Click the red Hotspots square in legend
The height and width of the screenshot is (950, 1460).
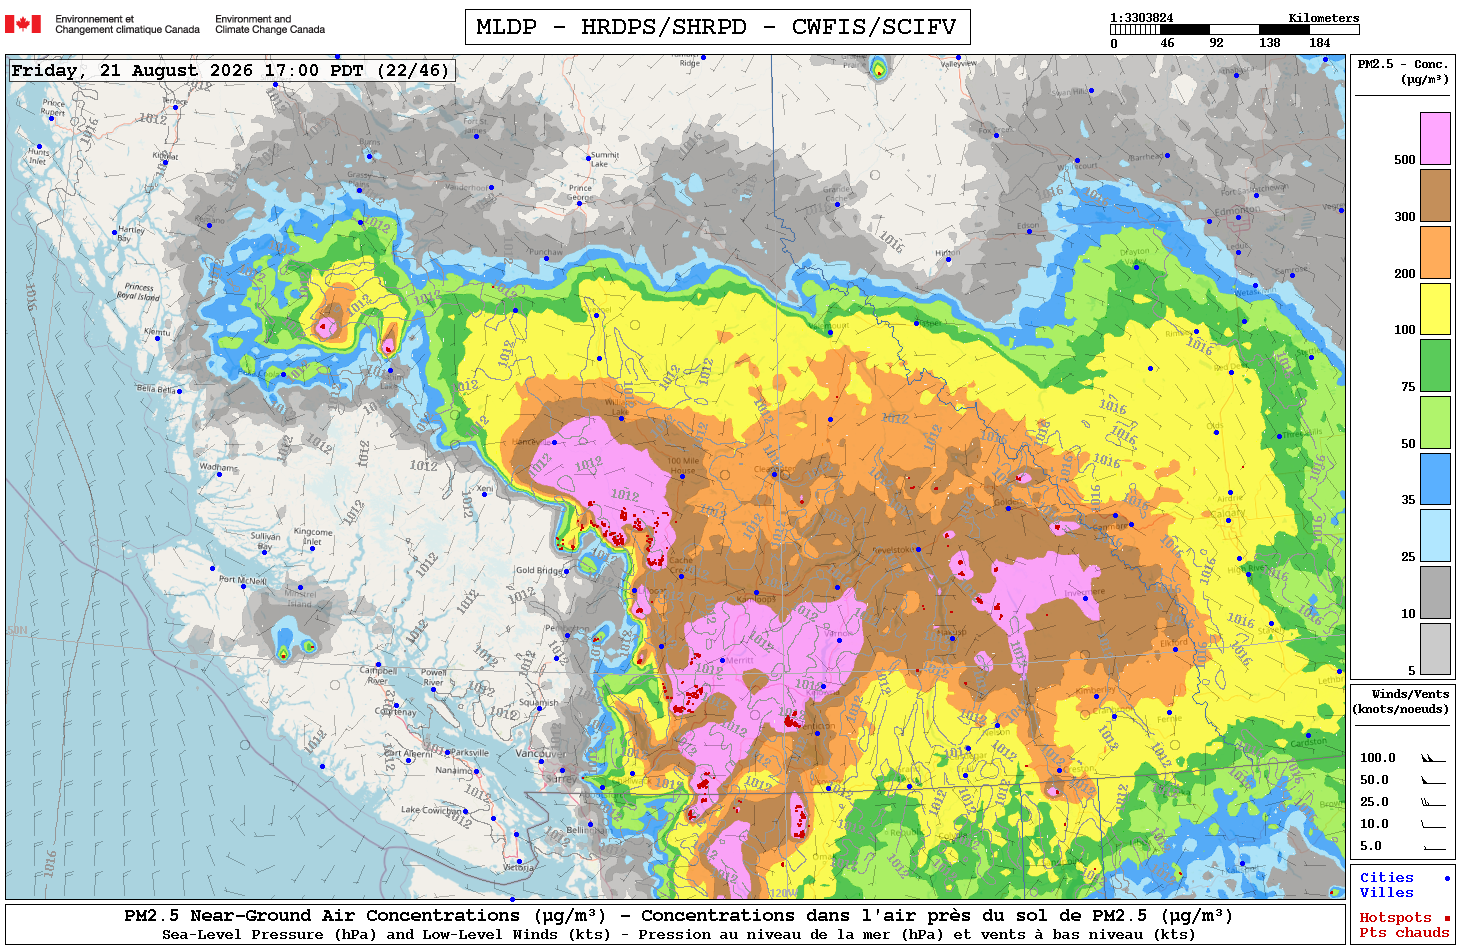(1447, 918)
